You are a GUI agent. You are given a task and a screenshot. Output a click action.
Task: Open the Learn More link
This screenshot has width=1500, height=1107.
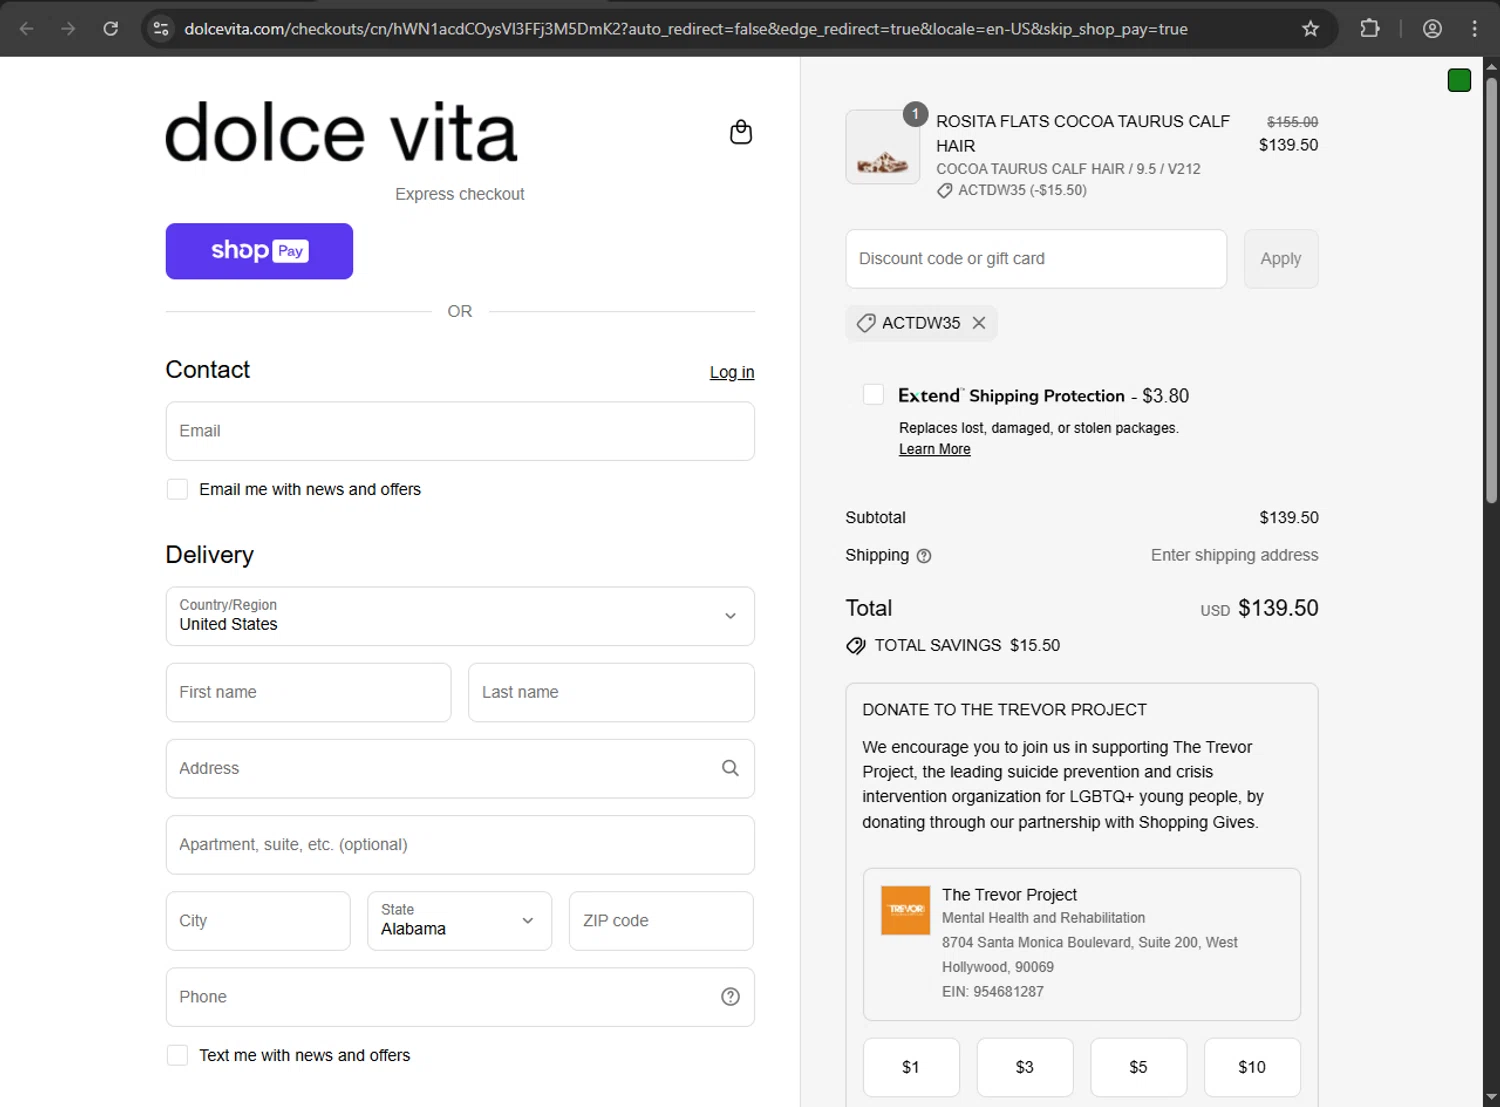[x=934, y=449]
